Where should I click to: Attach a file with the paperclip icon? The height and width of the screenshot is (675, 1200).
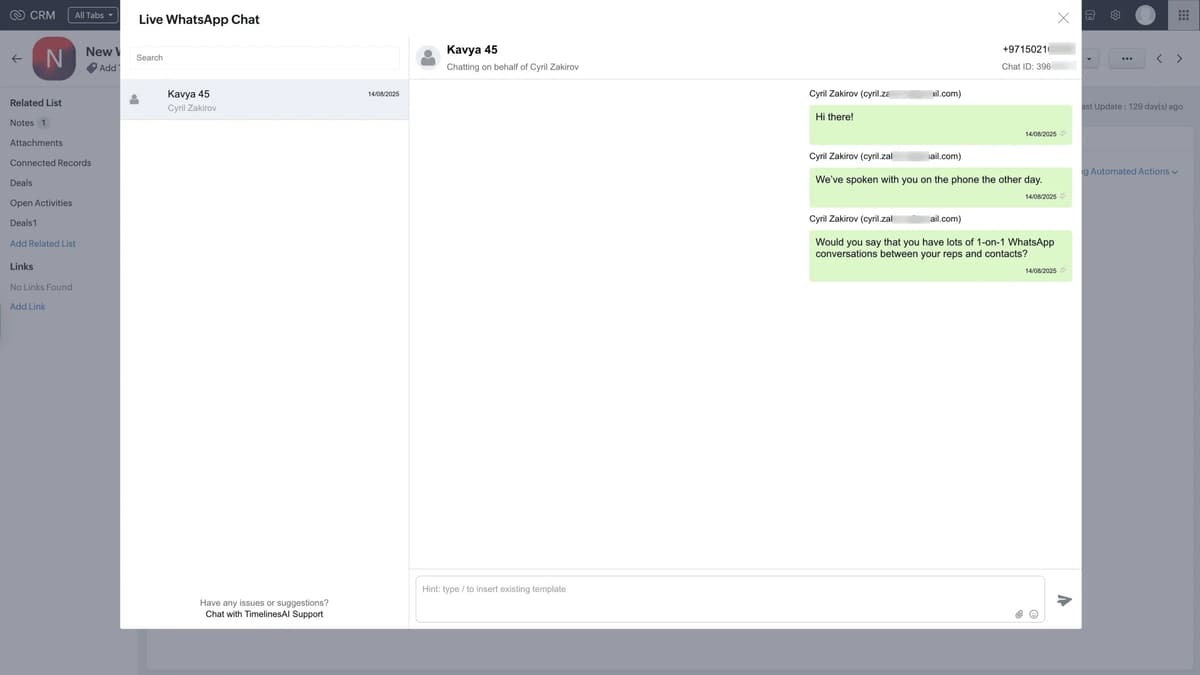(1019, 613)
